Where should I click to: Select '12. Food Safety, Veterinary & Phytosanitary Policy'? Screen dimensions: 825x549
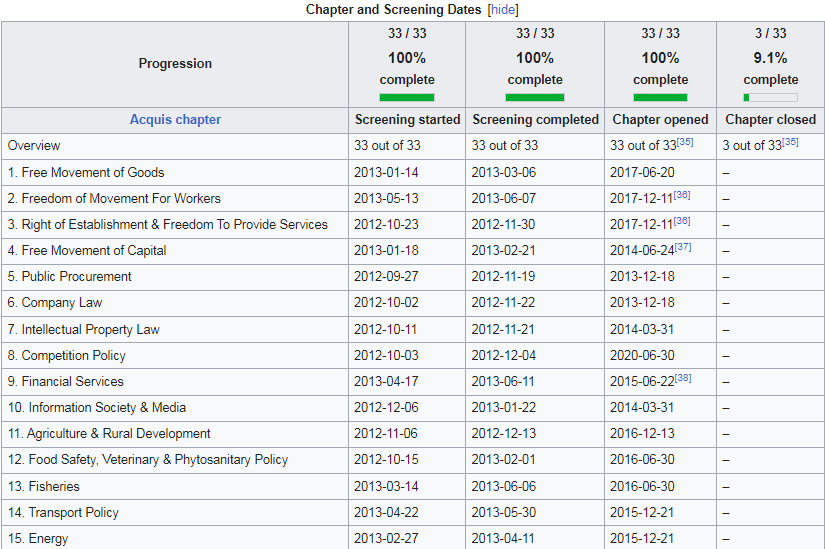[x=148, y=460]
